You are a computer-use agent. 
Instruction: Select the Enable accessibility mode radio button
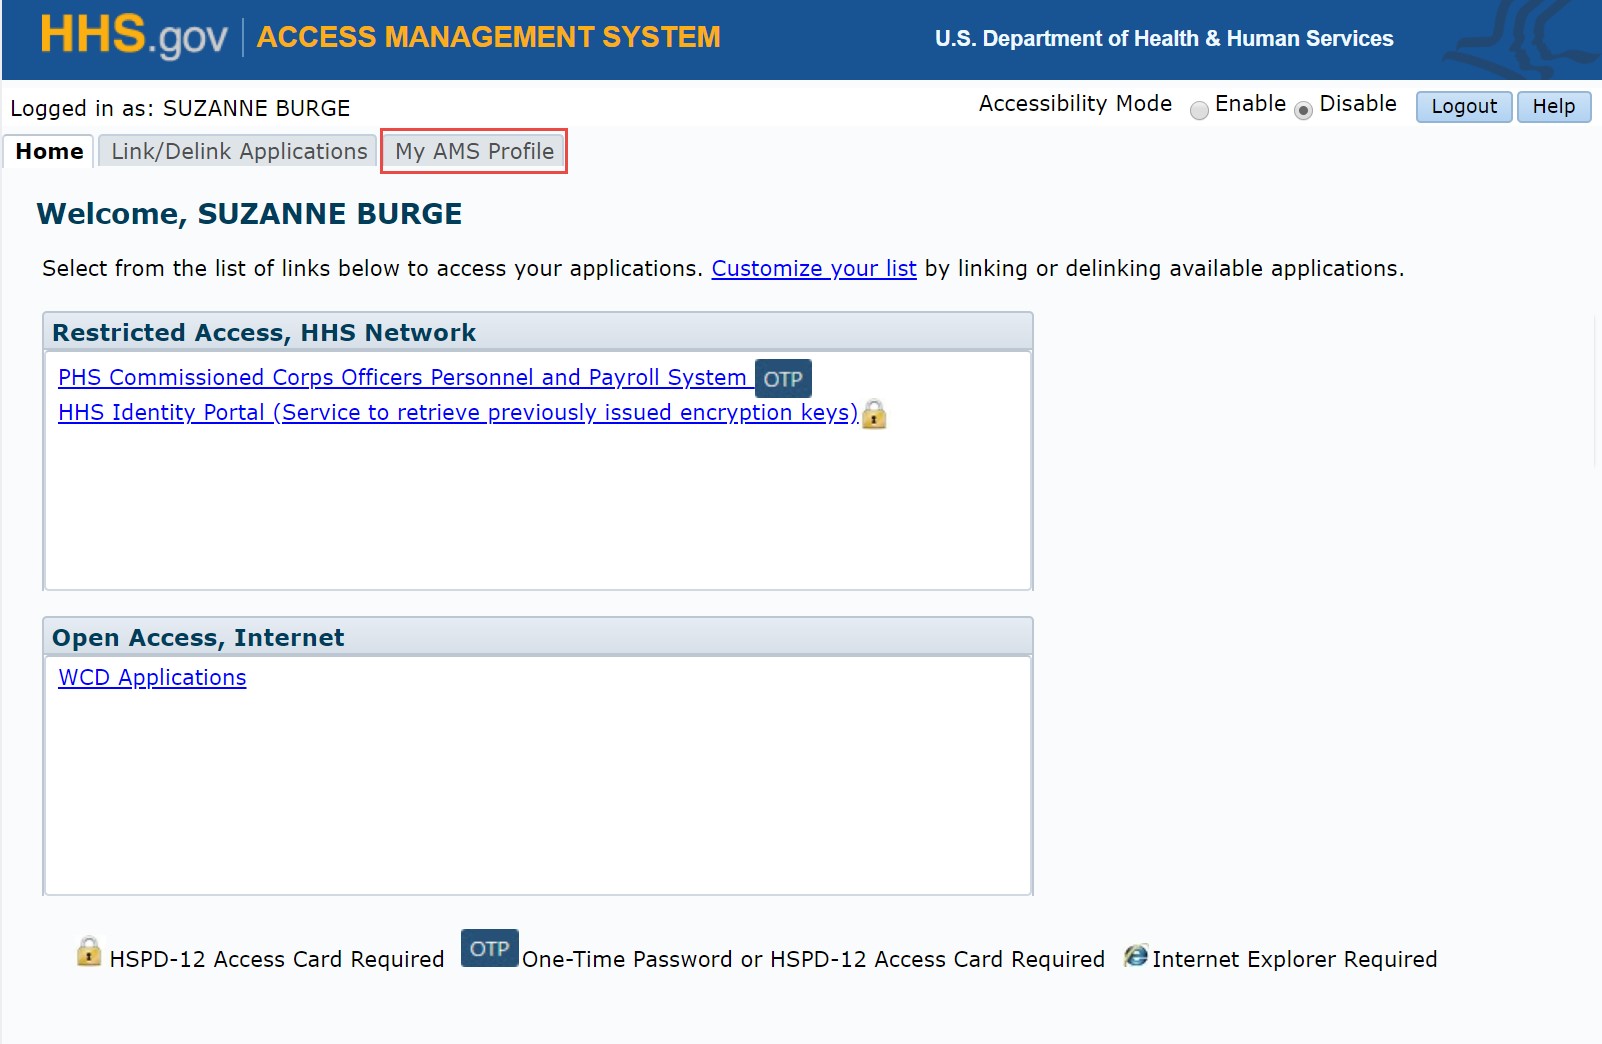pyautogui.click(x=1199, y=110)
